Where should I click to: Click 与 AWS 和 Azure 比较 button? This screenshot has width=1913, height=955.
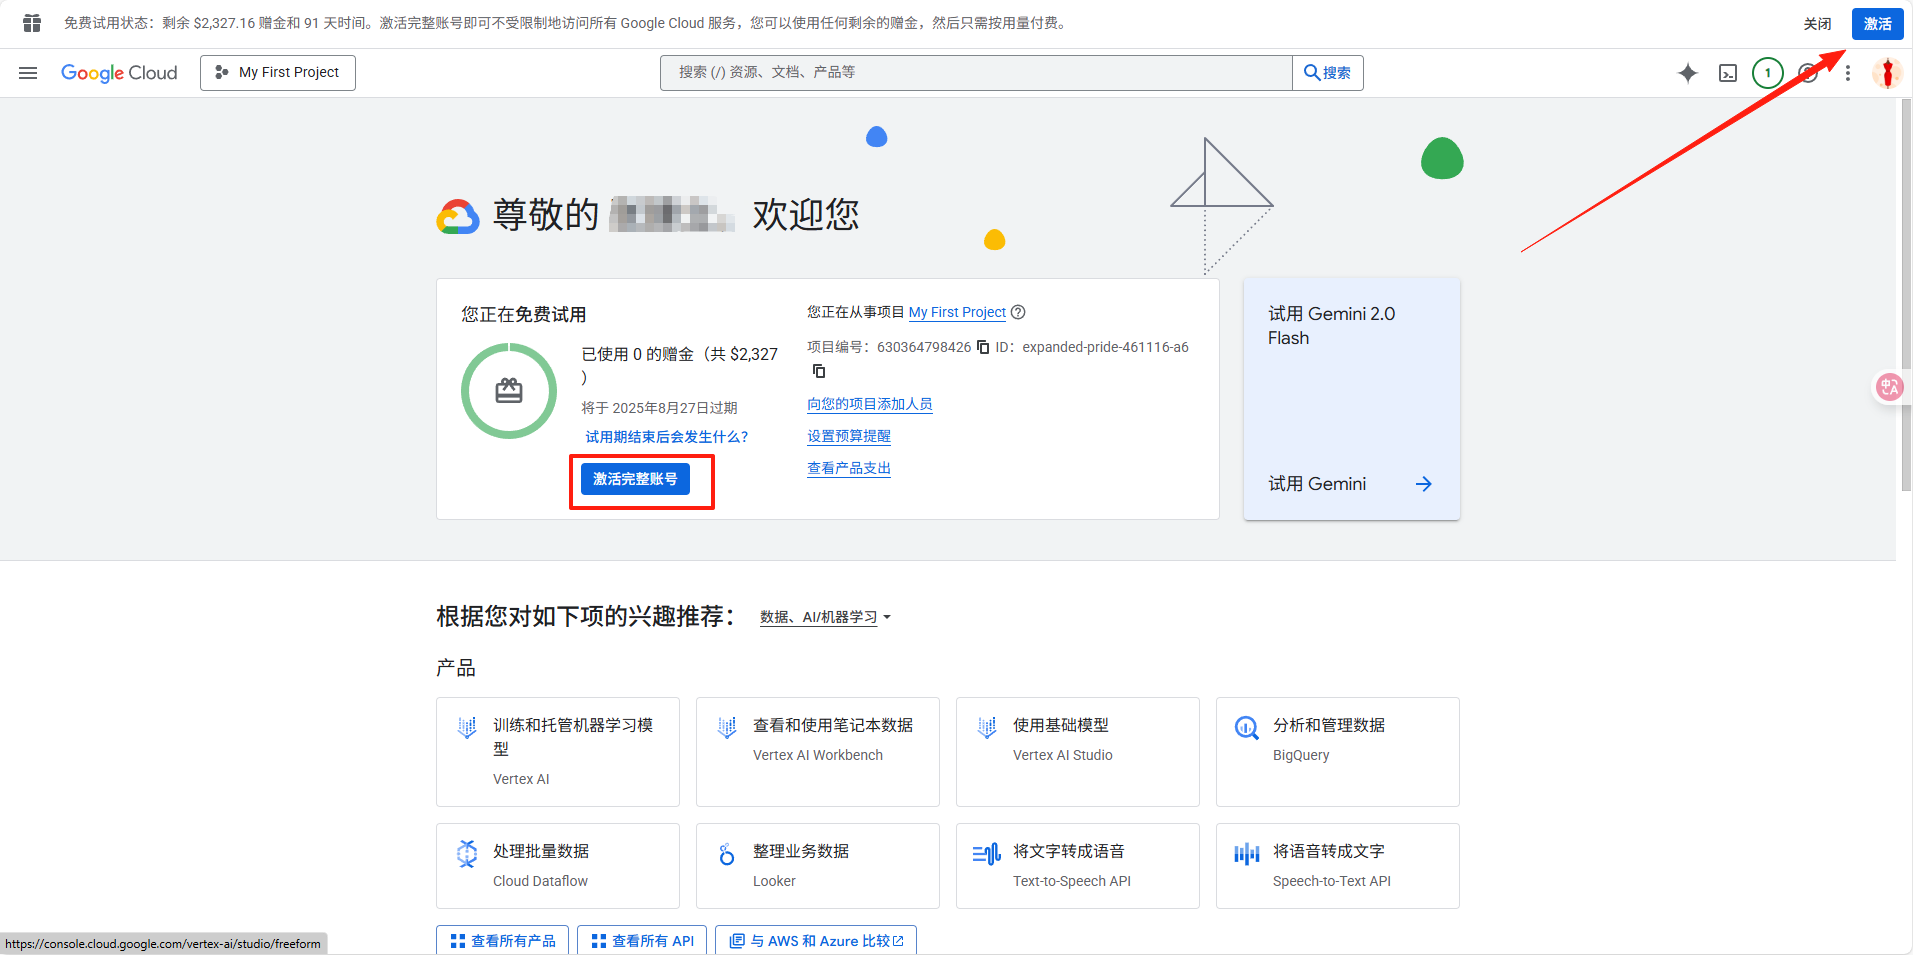click(x=816, y=941)
